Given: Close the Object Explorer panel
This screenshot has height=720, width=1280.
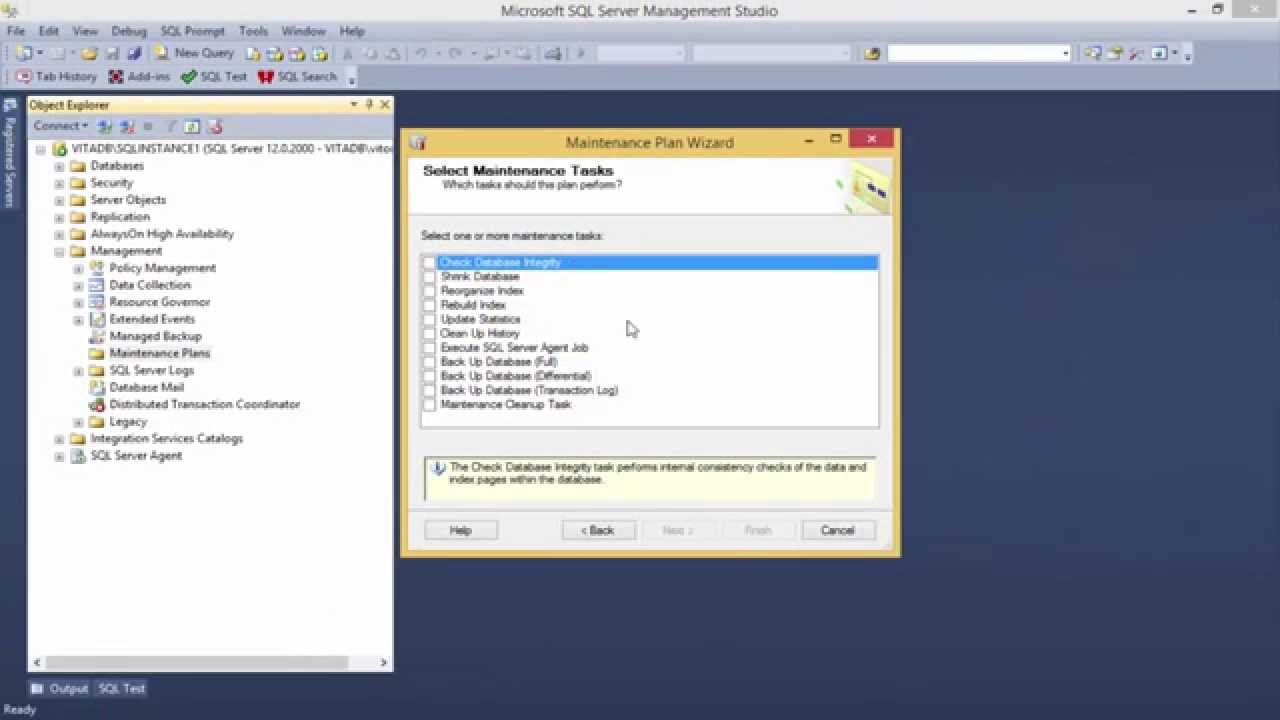Looking at the screenshot, I should pyautogui.click(x=384, y=104).
